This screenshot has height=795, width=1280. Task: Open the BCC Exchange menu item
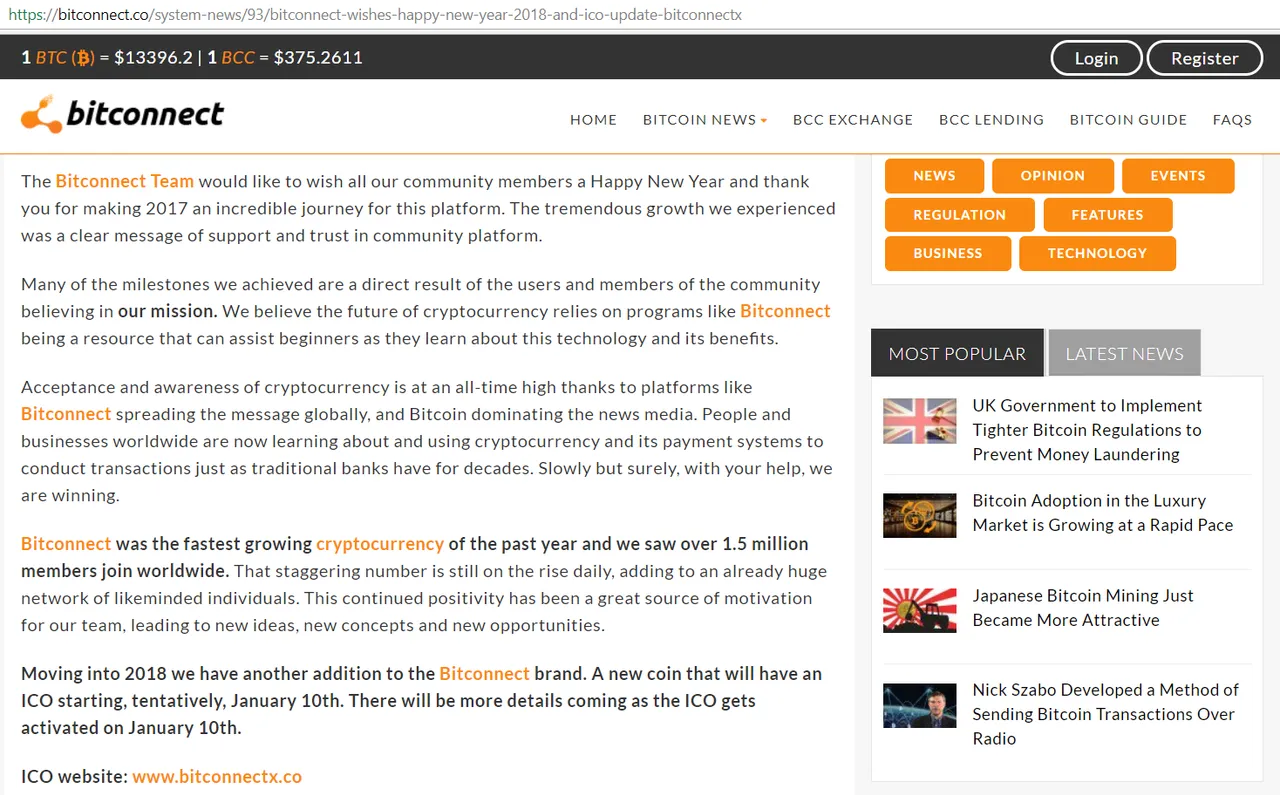click(x=853, y=120)
